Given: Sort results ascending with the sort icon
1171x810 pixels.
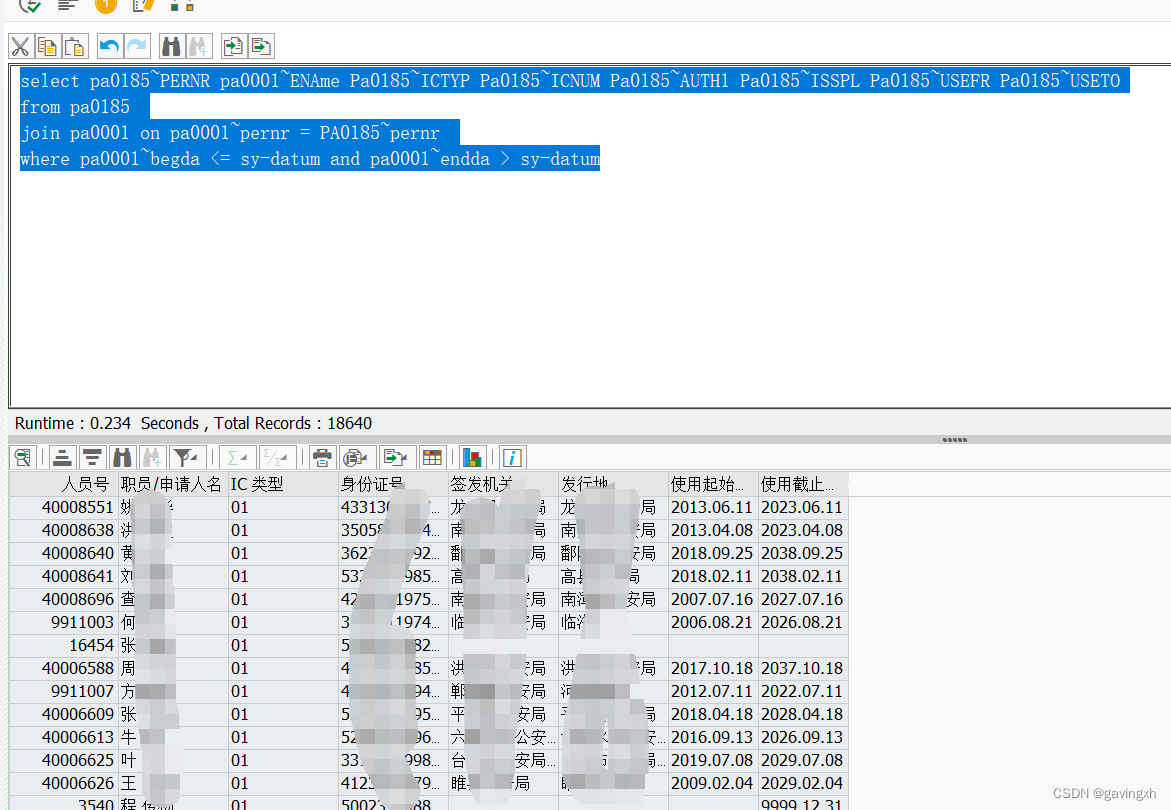Looking at the screenshot, I should coord(62,457).
